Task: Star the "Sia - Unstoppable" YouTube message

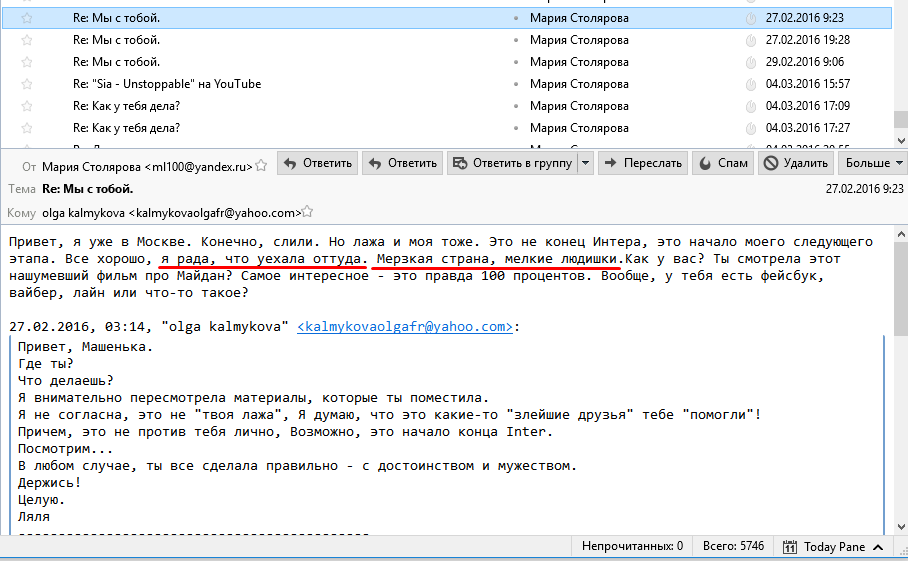Action: 27,84
